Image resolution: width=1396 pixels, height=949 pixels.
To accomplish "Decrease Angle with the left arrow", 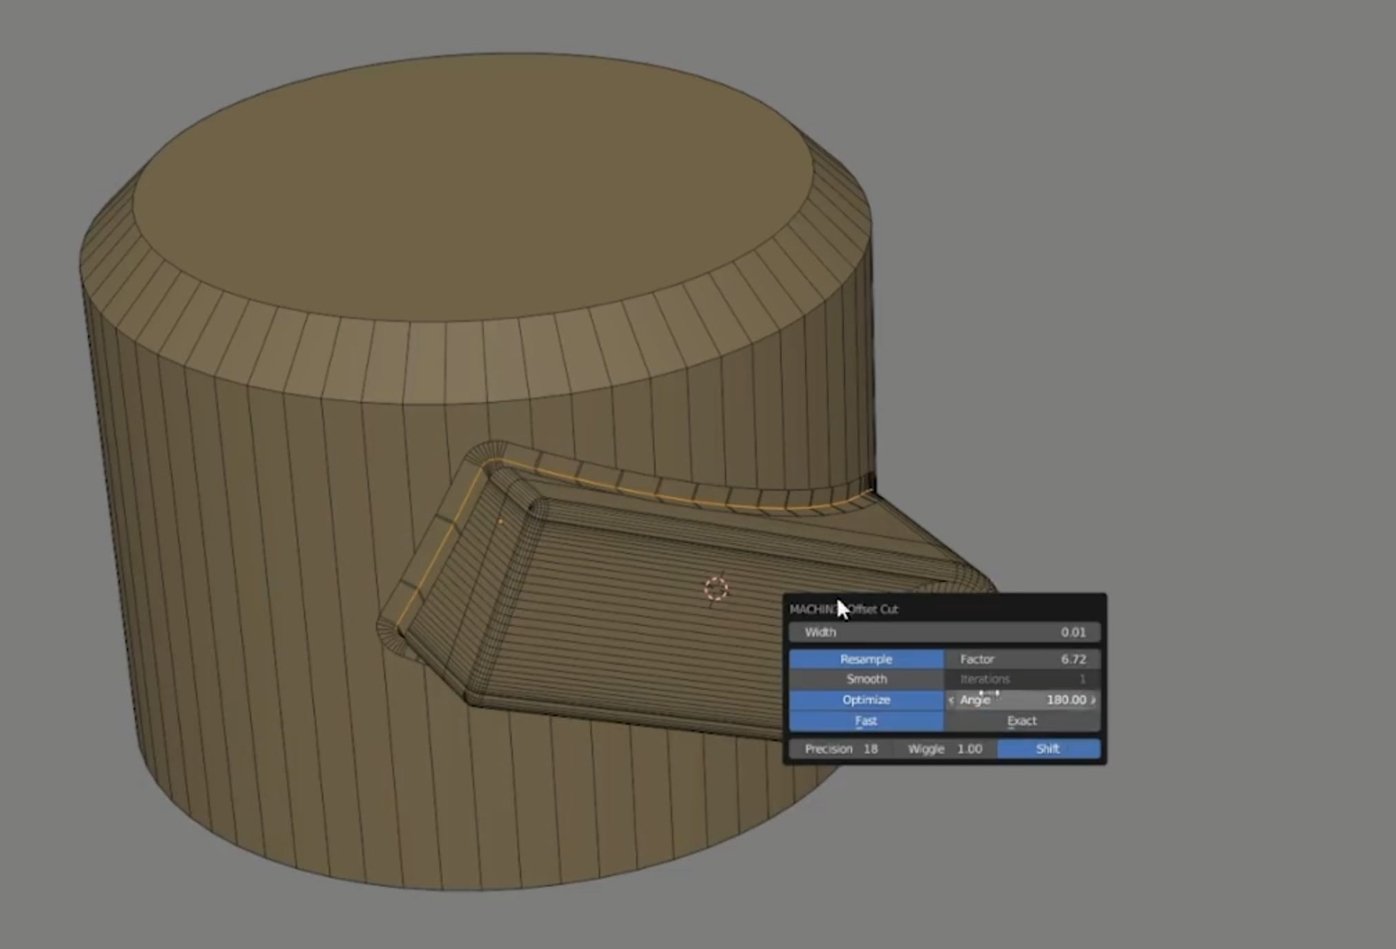I will (x=951, y=700).
